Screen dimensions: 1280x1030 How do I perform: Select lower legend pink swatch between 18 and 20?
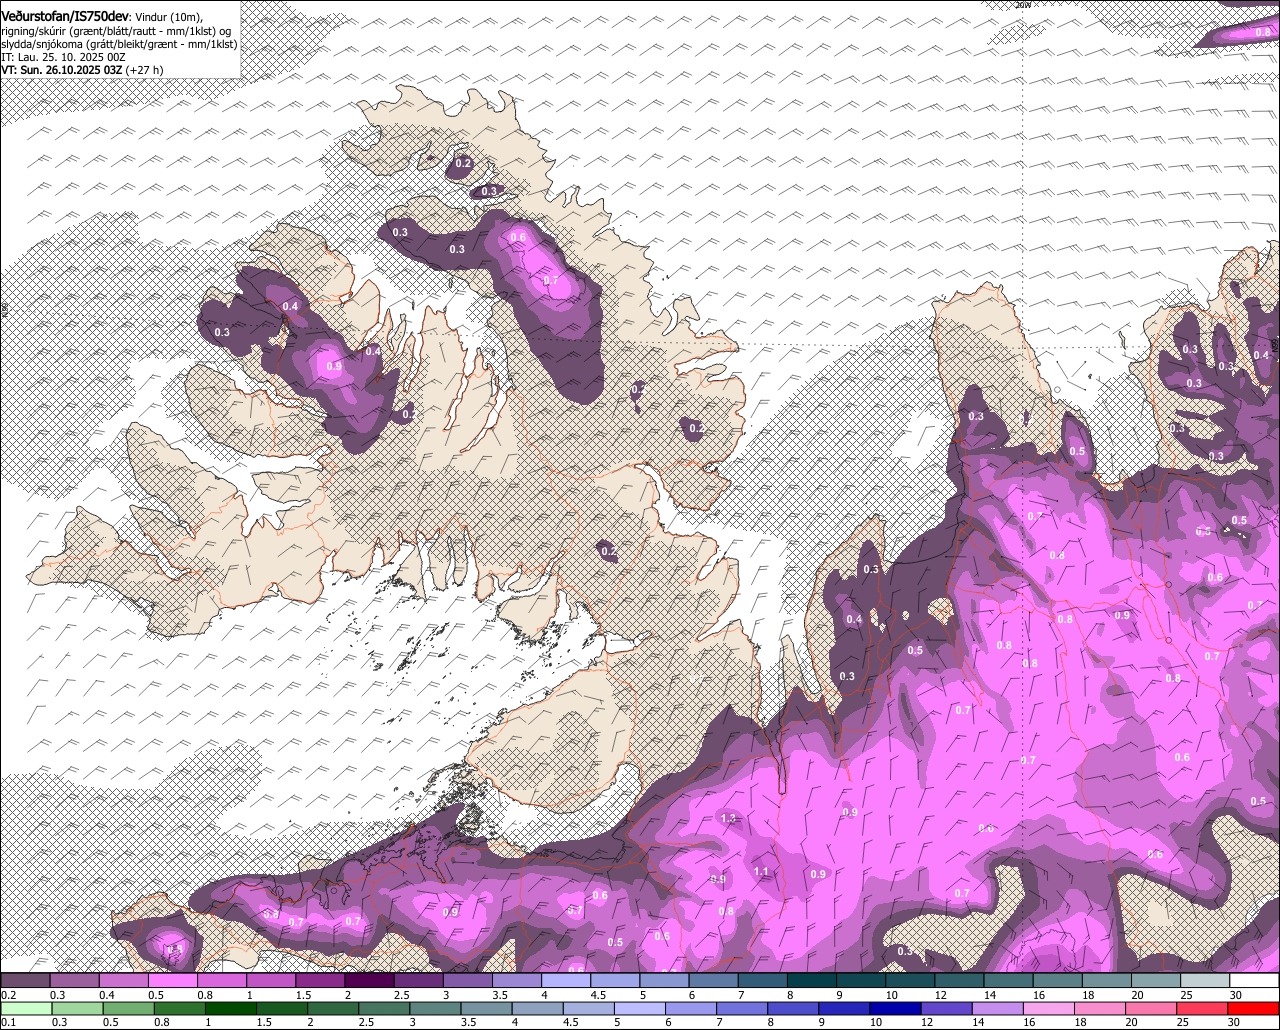tap(1099, 1009)
